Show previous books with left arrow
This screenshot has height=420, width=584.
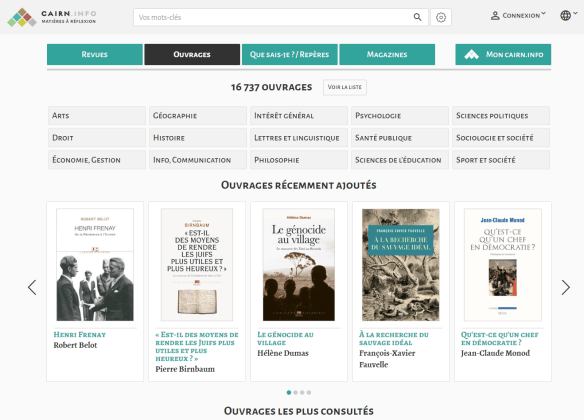32,287
